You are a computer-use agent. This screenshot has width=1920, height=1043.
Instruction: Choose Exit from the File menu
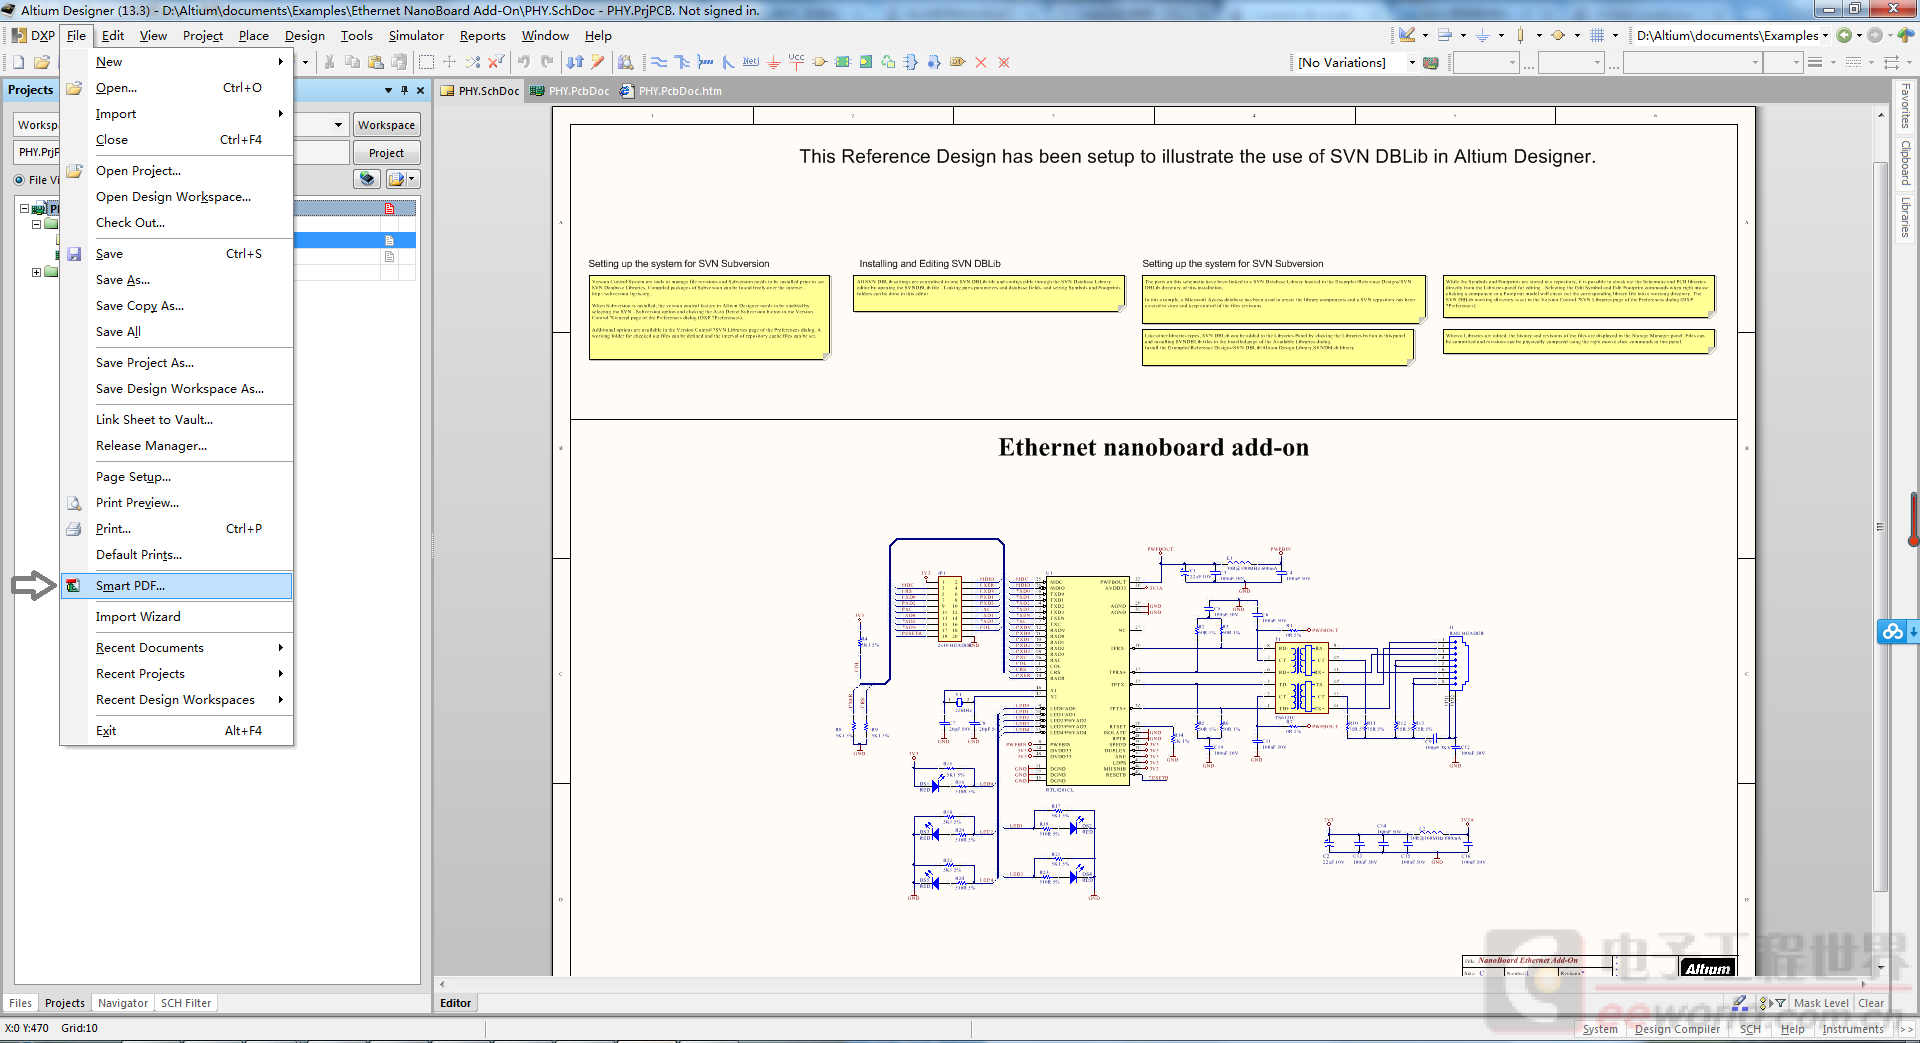pyautogui.click(x=177, y=731)
